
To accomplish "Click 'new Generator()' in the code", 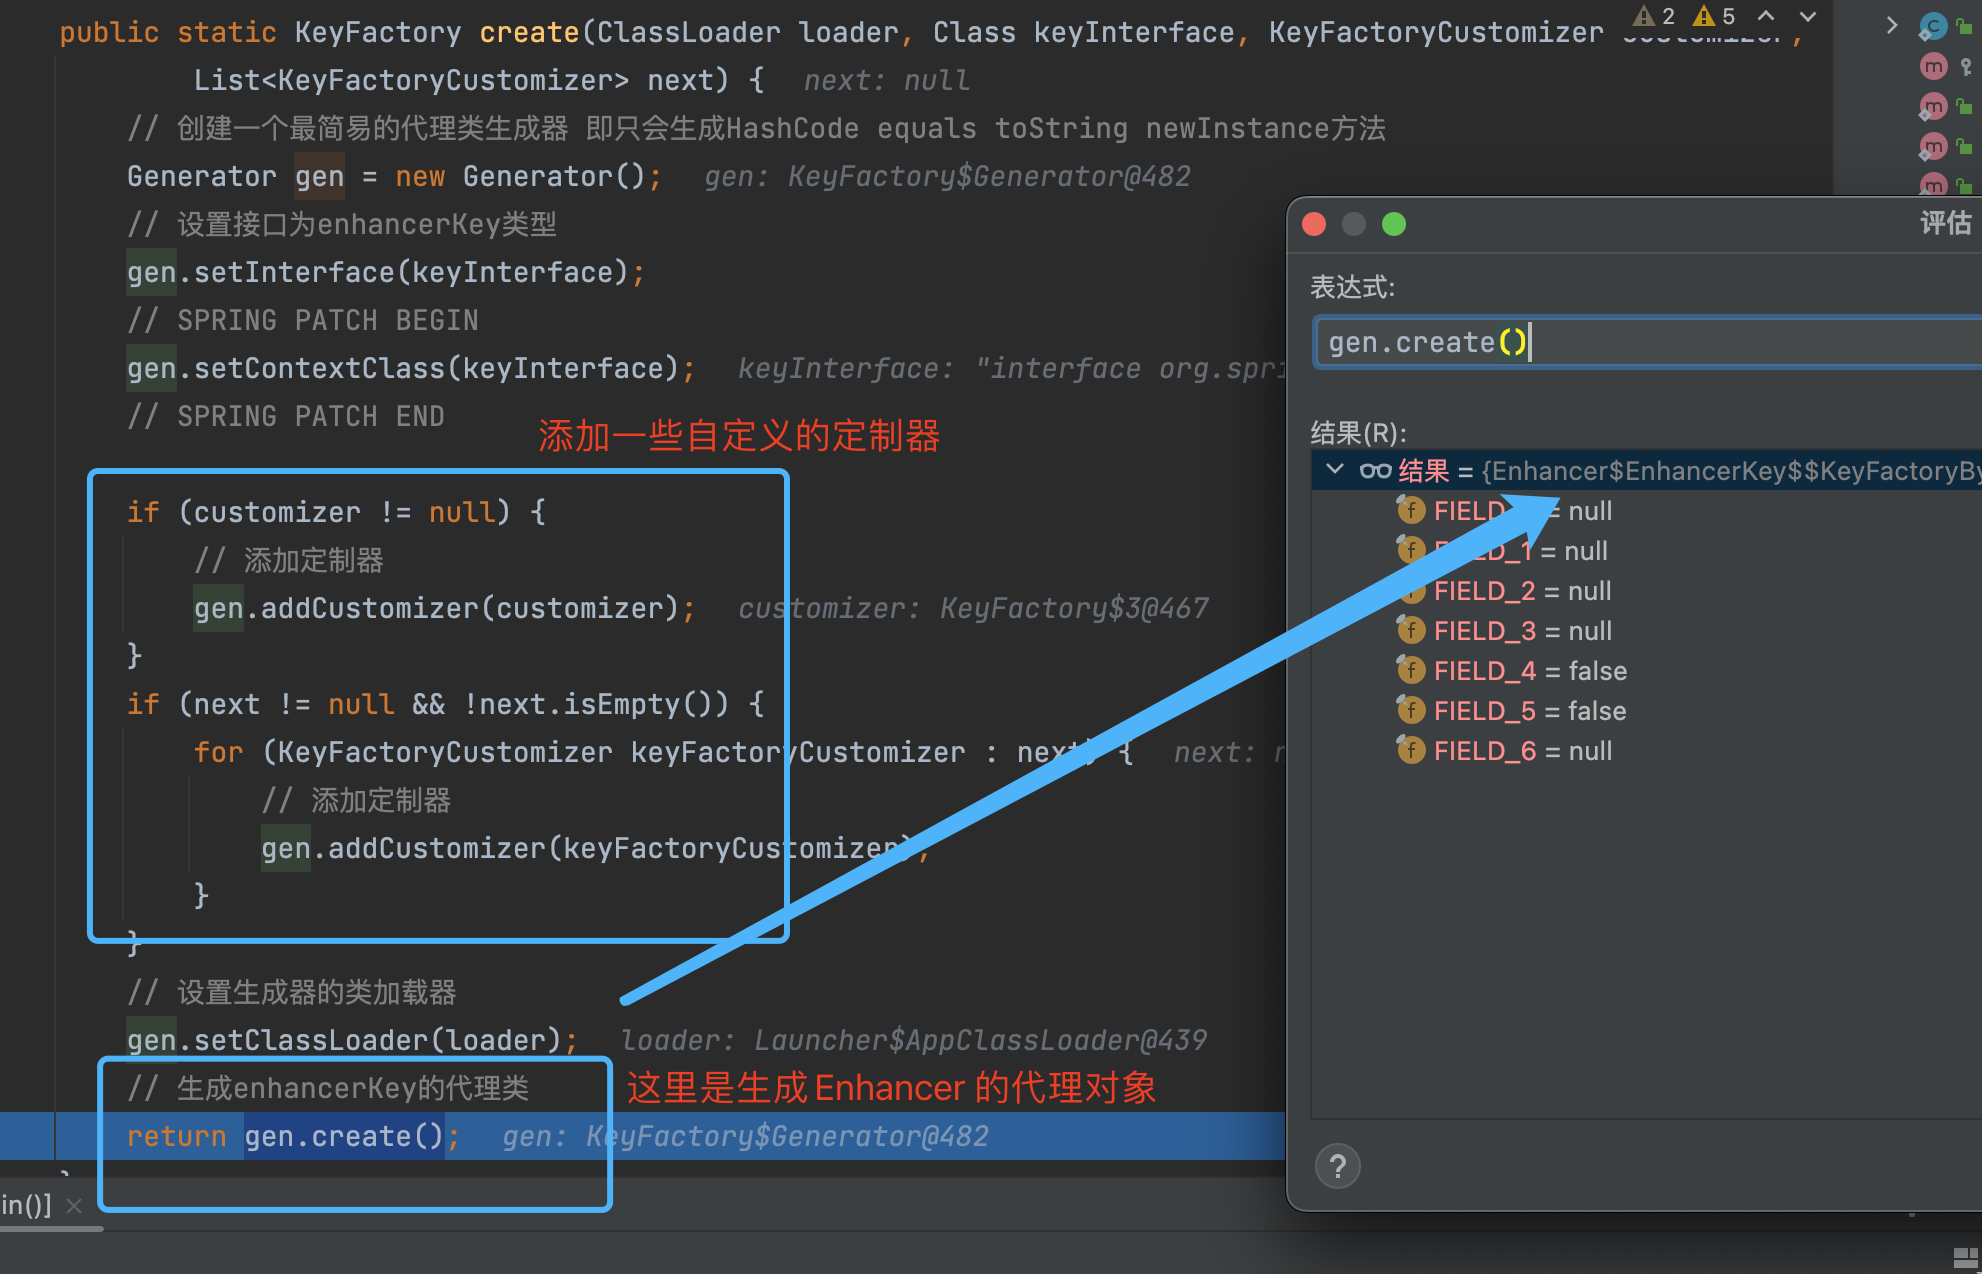I will [520, 177].
